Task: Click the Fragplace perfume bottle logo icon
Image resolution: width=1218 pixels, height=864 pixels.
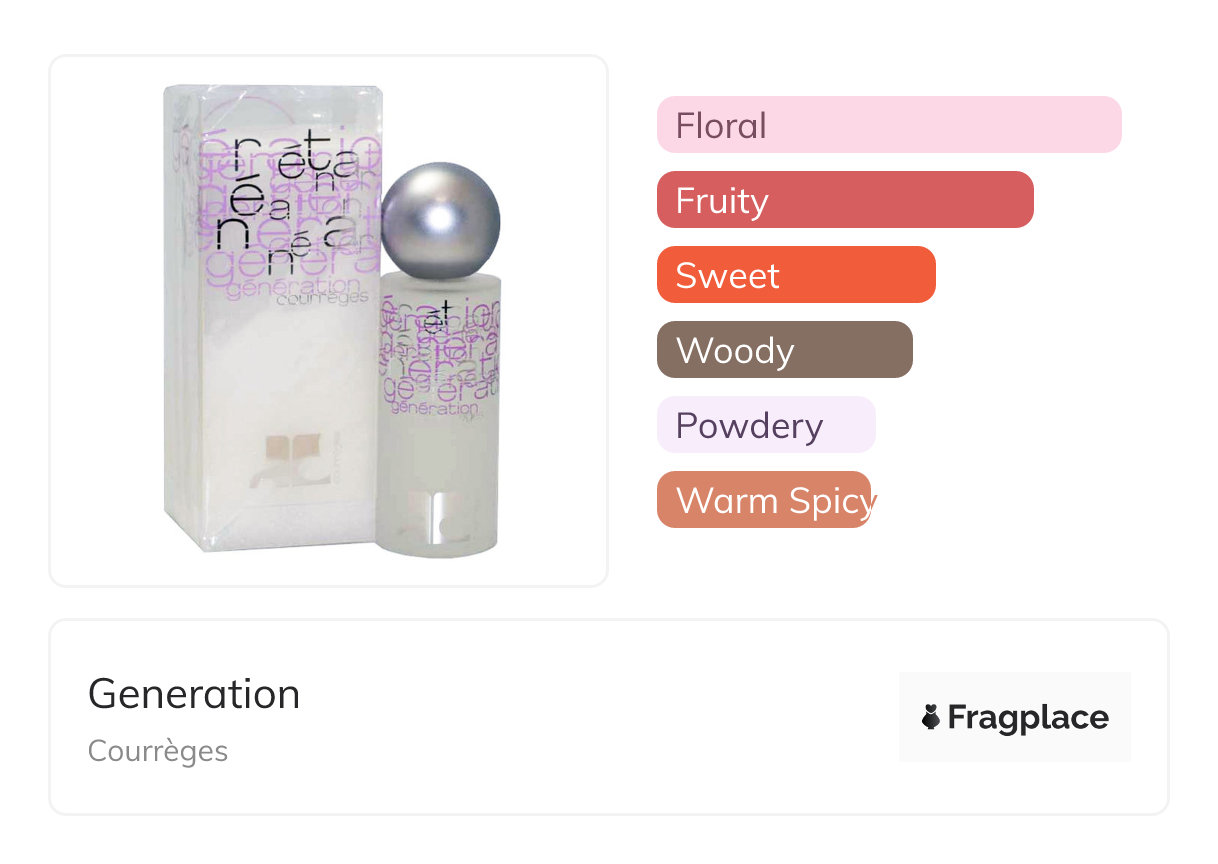Action: click(931, 717)
